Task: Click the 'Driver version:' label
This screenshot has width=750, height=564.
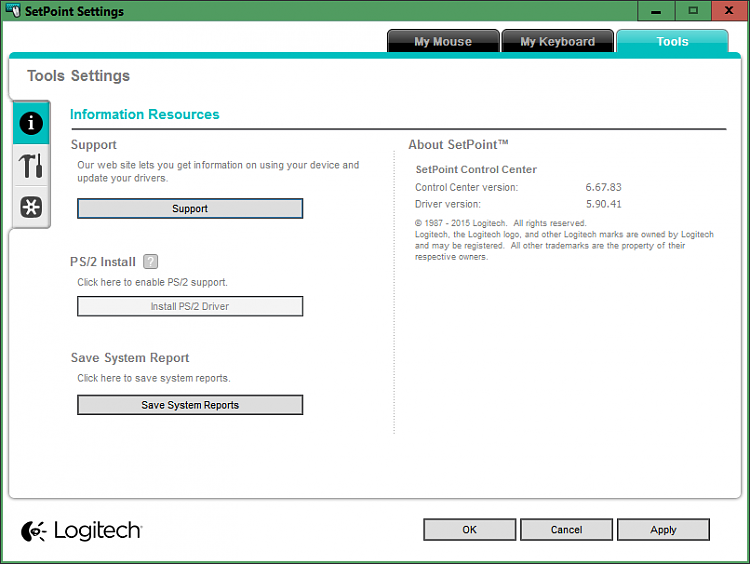Action: [448, 204]
